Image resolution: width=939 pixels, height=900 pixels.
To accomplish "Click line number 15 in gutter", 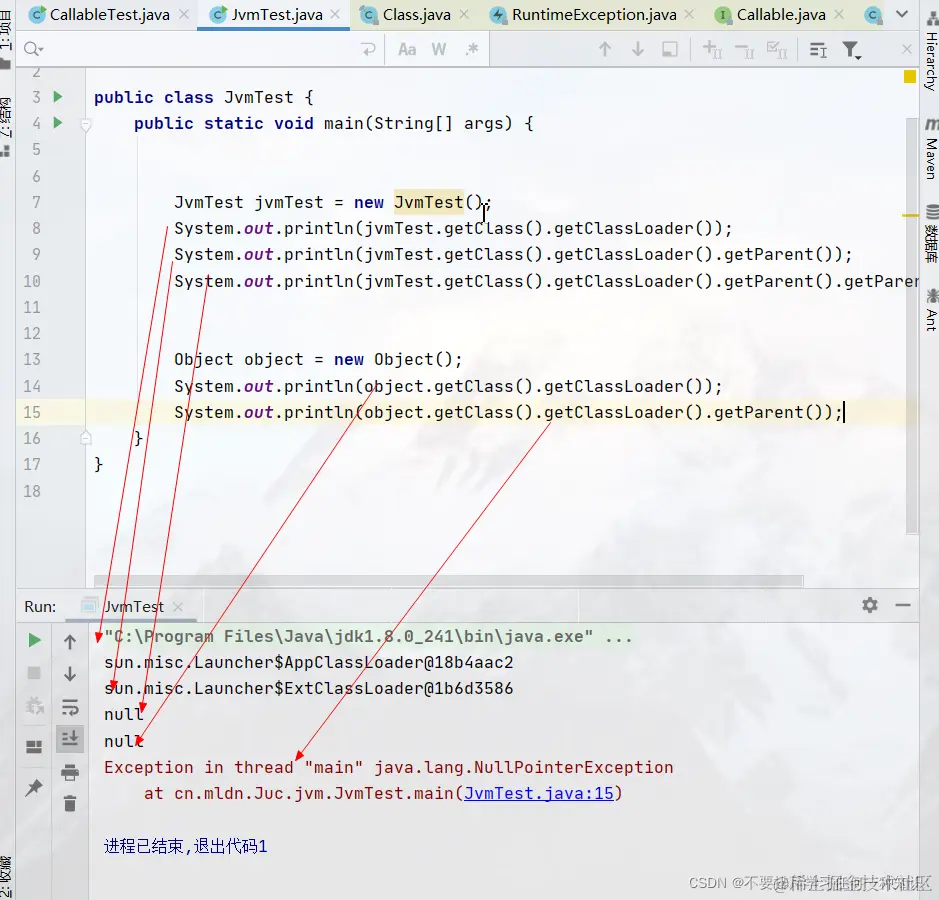I will 32,412.
